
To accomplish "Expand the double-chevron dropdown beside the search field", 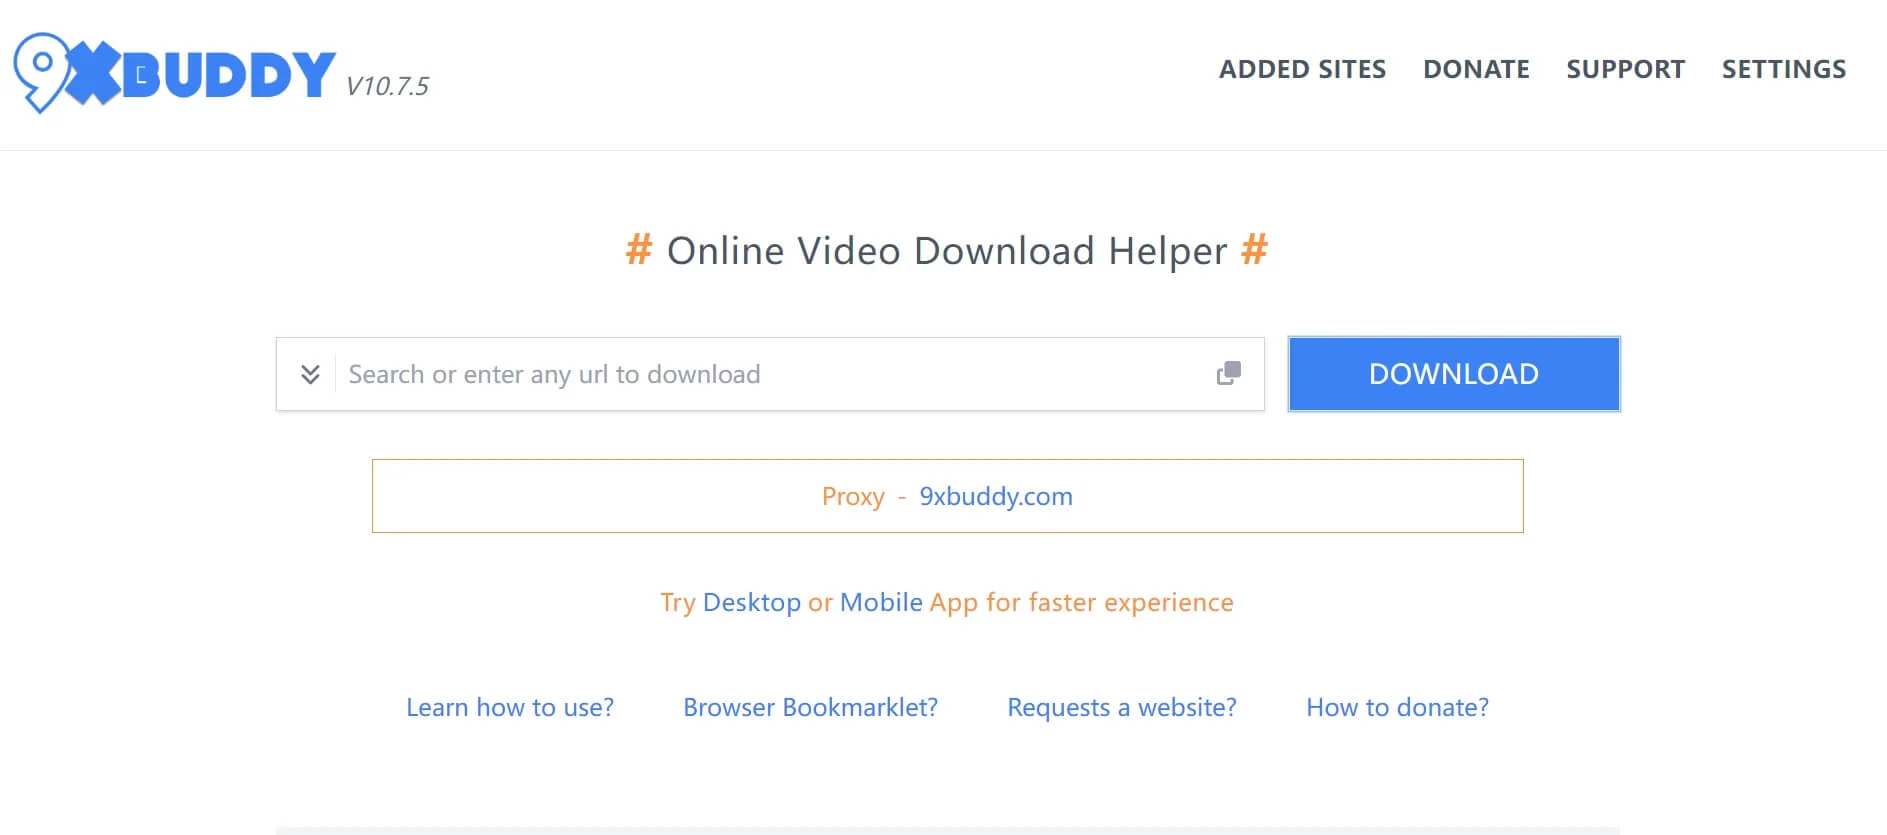I will [310, 374].
